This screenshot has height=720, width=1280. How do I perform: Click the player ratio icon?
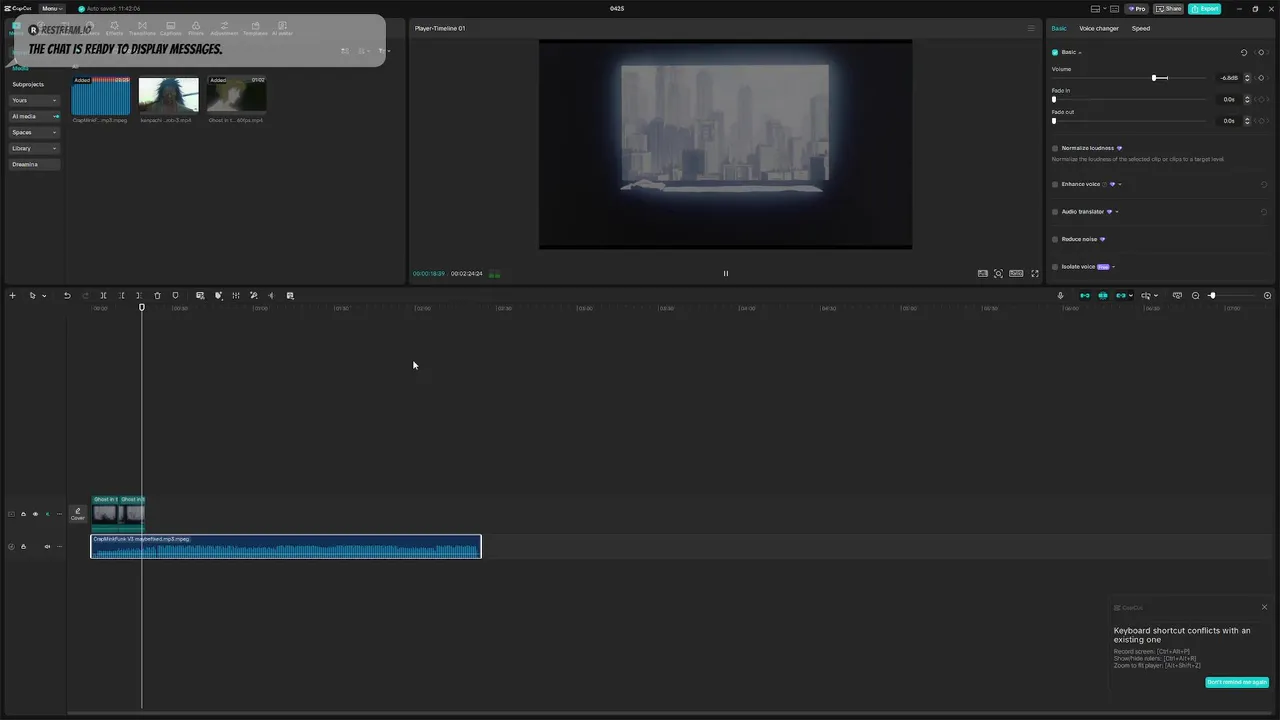tap(1016, 273)
